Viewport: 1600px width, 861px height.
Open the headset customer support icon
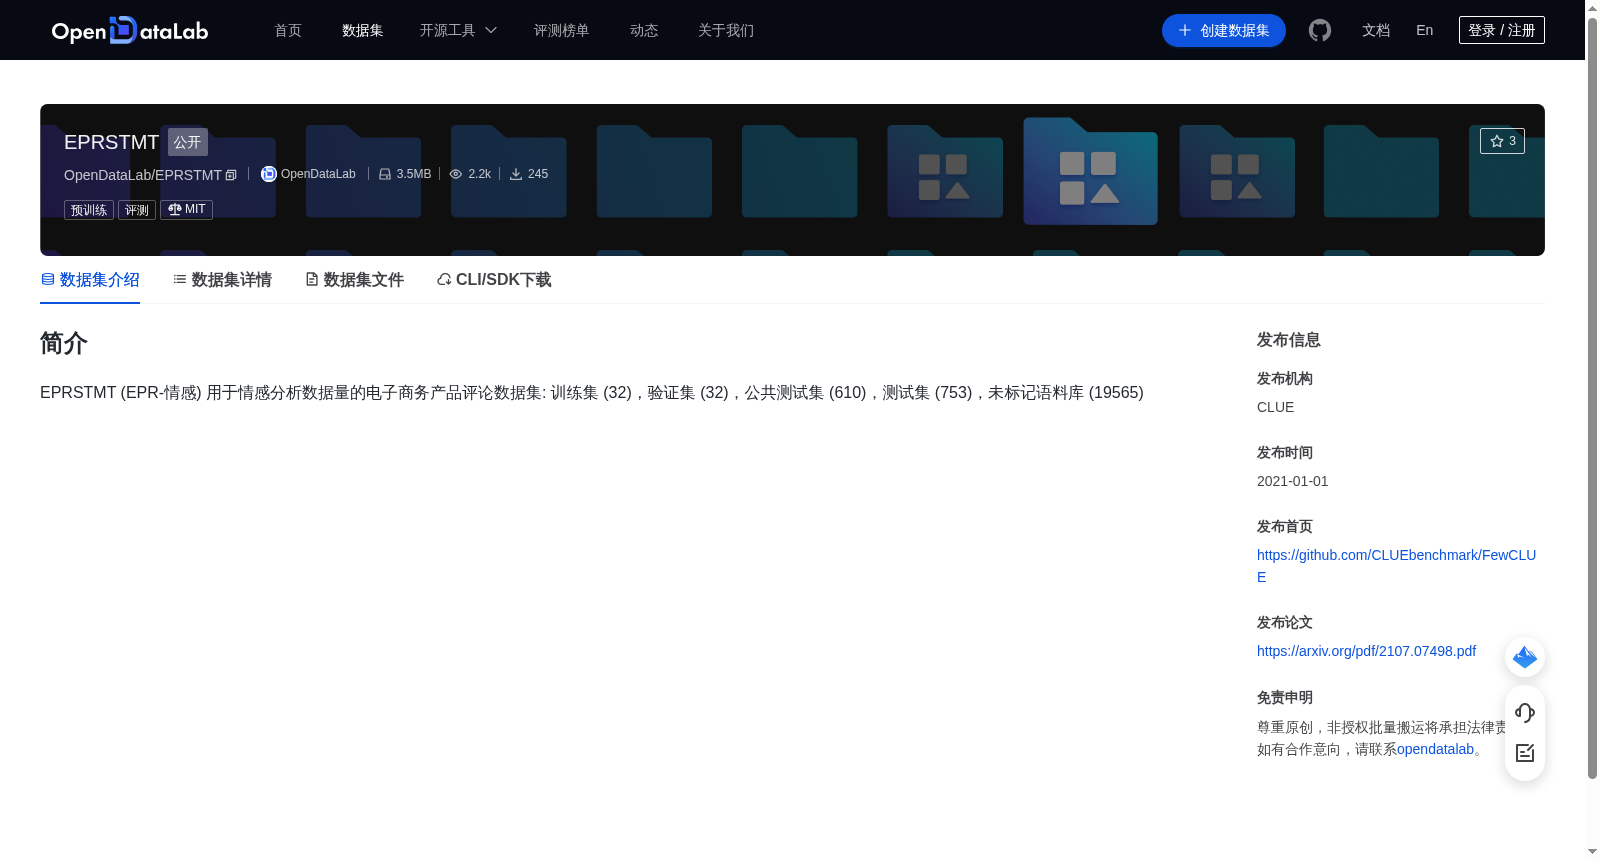(1525, 713)
